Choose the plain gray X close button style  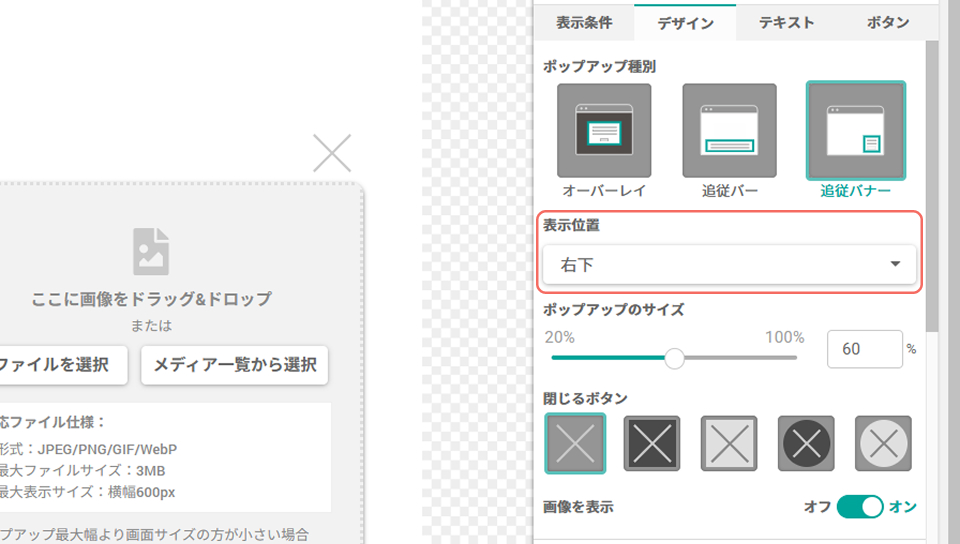(575, 443)
